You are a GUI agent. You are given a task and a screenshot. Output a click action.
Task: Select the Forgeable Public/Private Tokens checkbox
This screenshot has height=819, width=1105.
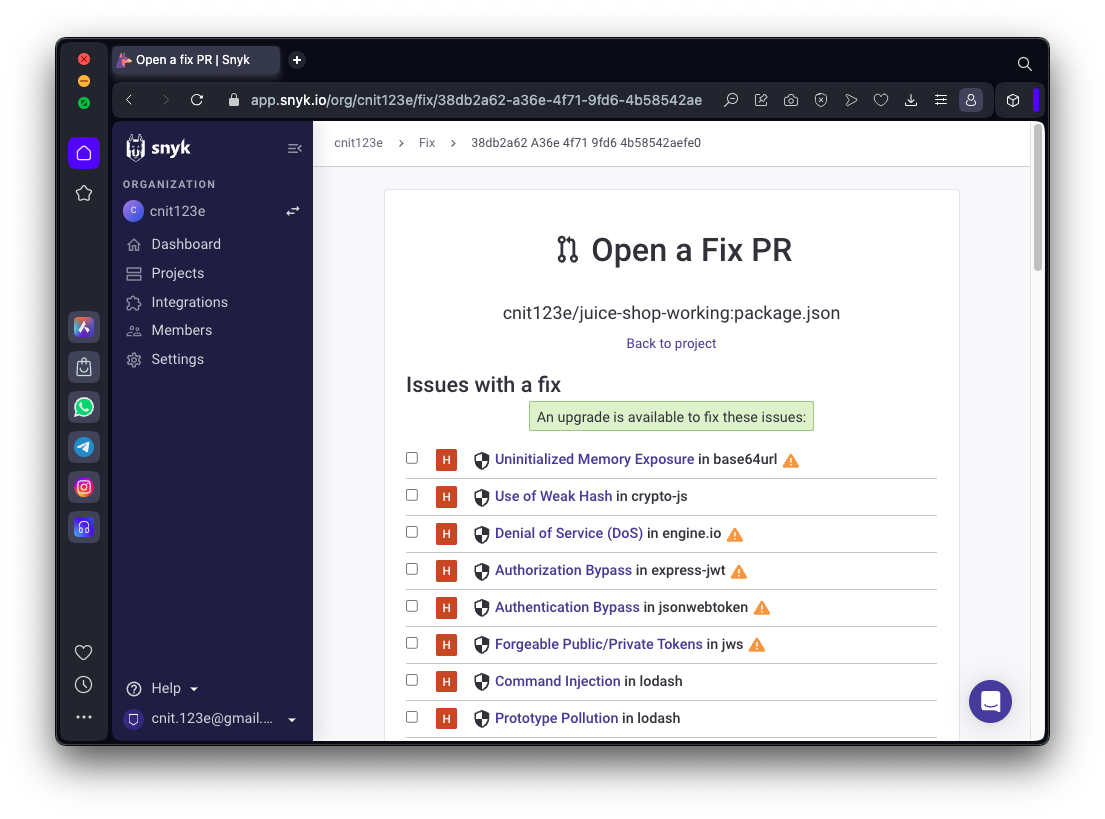[412, 643]
